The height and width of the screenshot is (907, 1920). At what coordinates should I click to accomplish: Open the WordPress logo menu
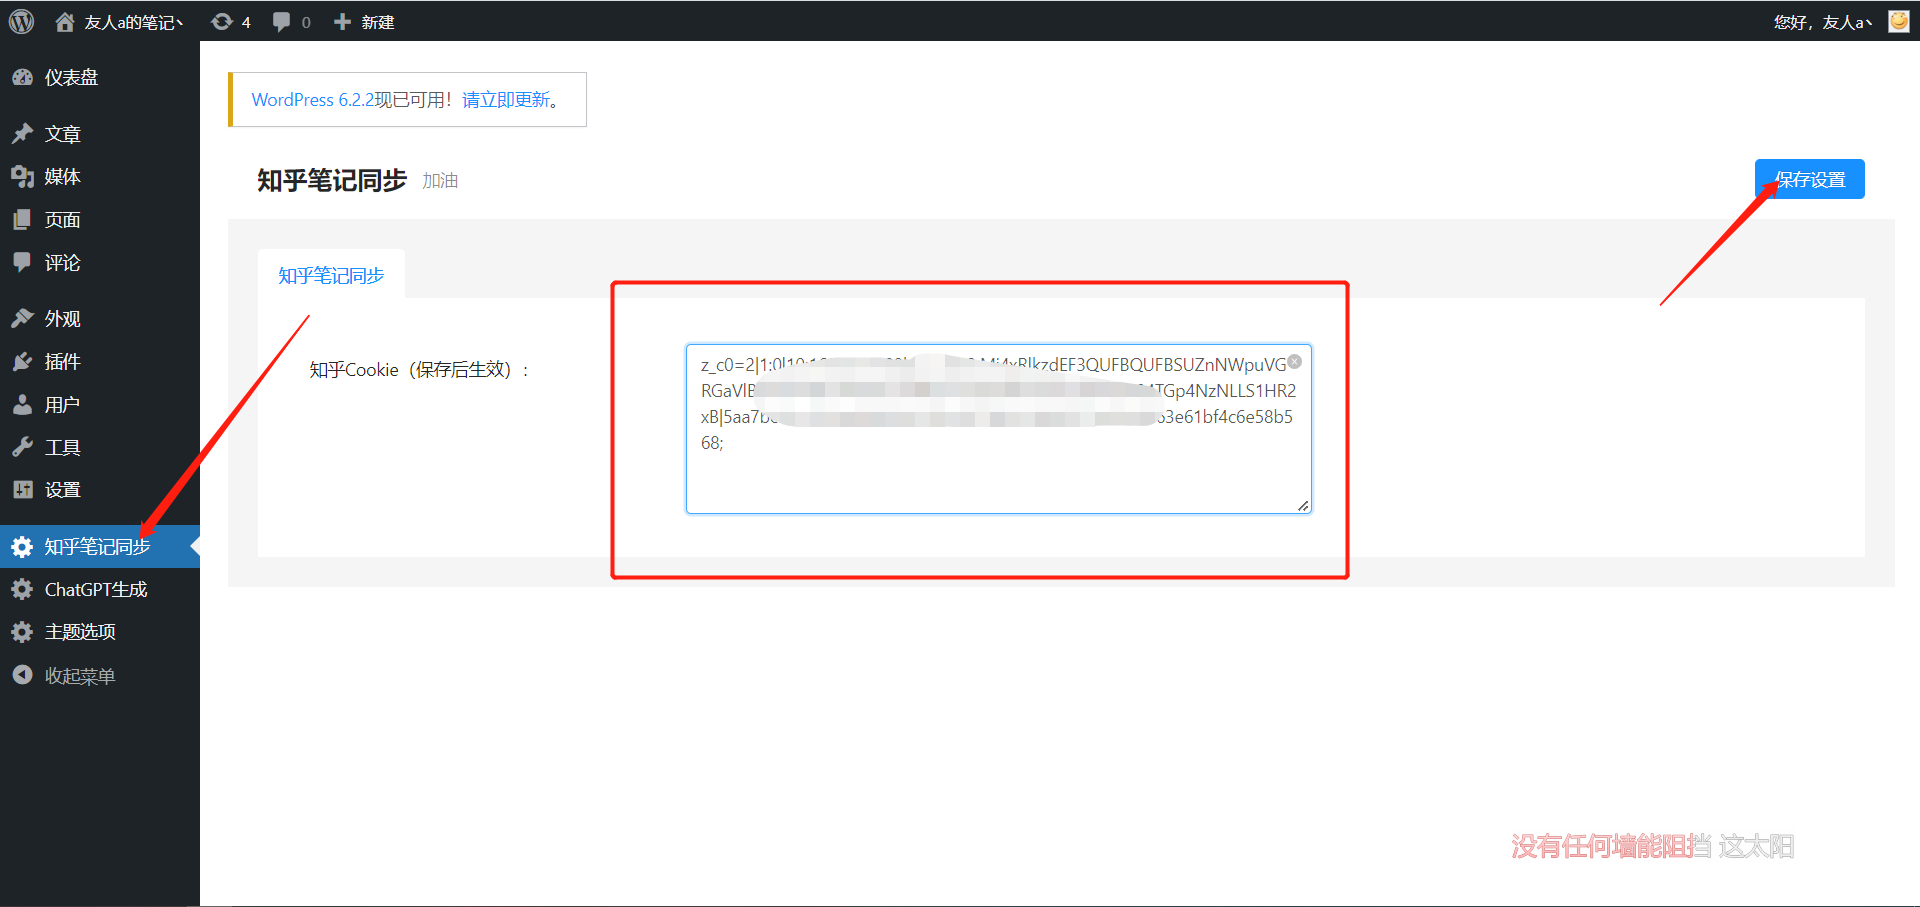click(x=21, y=21)
